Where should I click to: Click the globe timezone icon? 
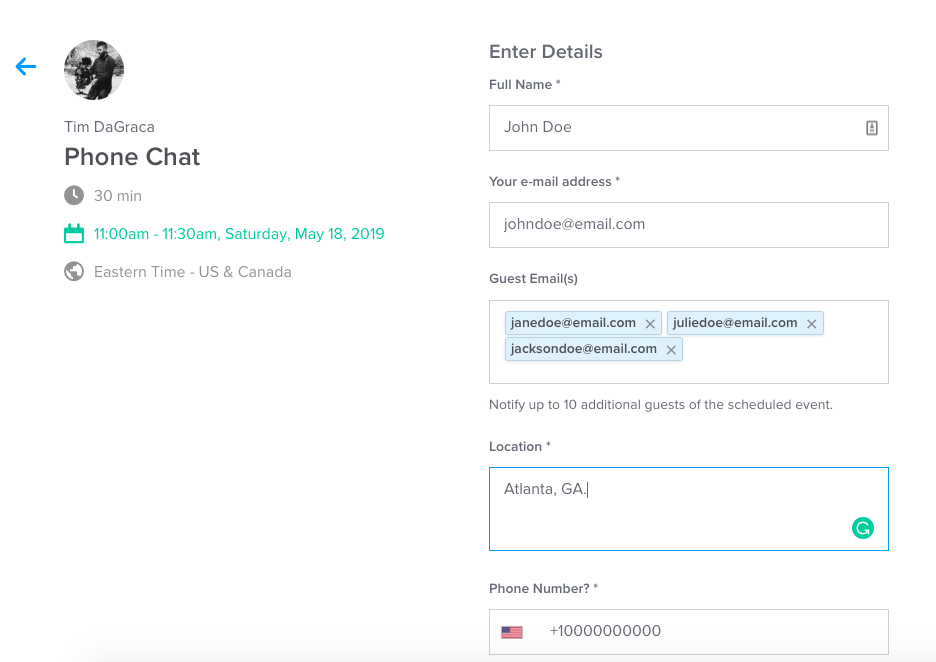tap(74, 272)
